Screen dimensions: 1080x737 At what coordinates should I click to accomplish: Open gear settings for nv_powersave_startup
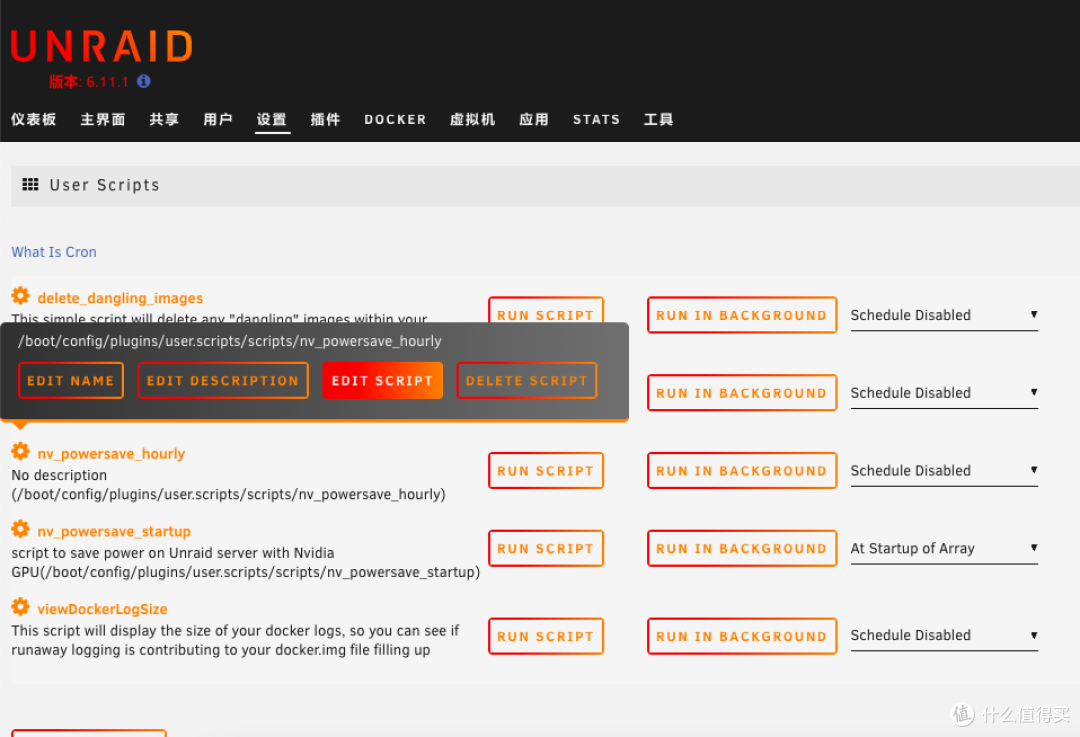point(20,530)
